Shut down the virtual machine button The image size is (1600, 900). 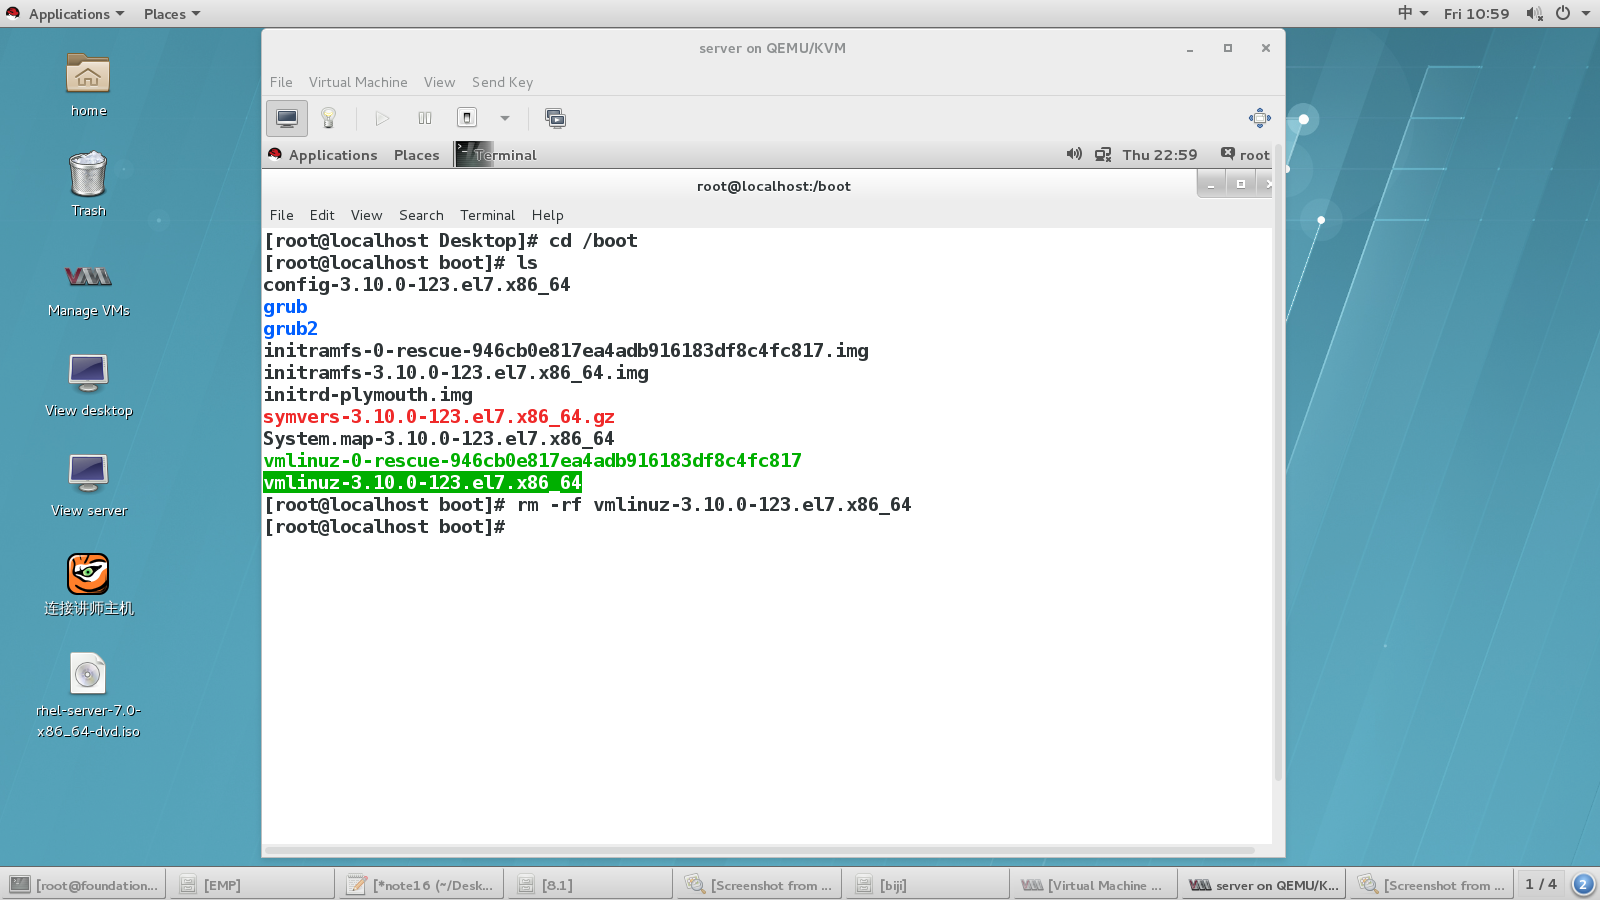(x=467, y=118)
